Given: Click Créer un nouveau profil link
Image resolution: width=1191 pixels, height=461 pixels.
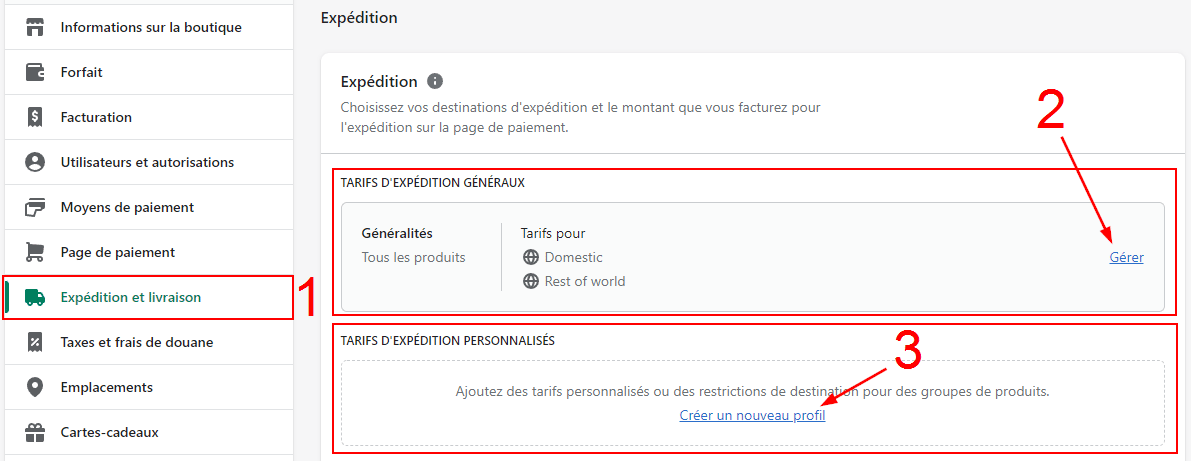Looking at the screenshot, I should tap(752, 415).
